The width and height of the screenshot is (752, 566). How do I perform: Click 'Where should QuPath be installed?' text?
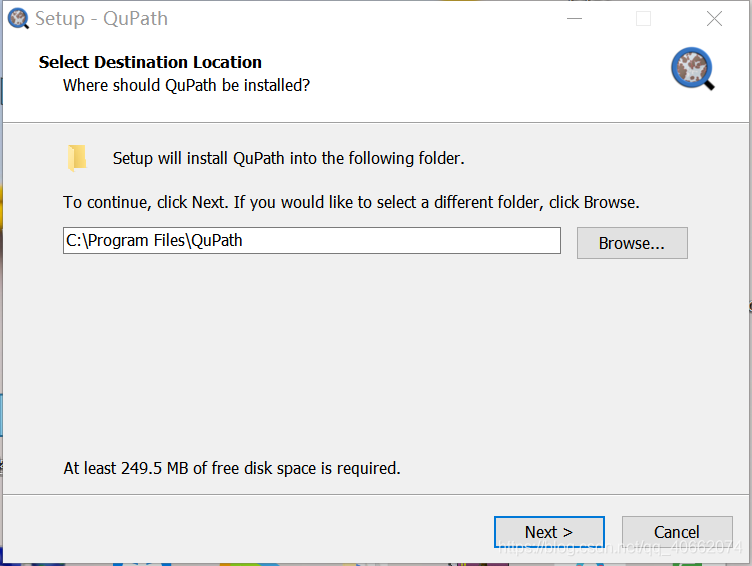tap(187, 85)
